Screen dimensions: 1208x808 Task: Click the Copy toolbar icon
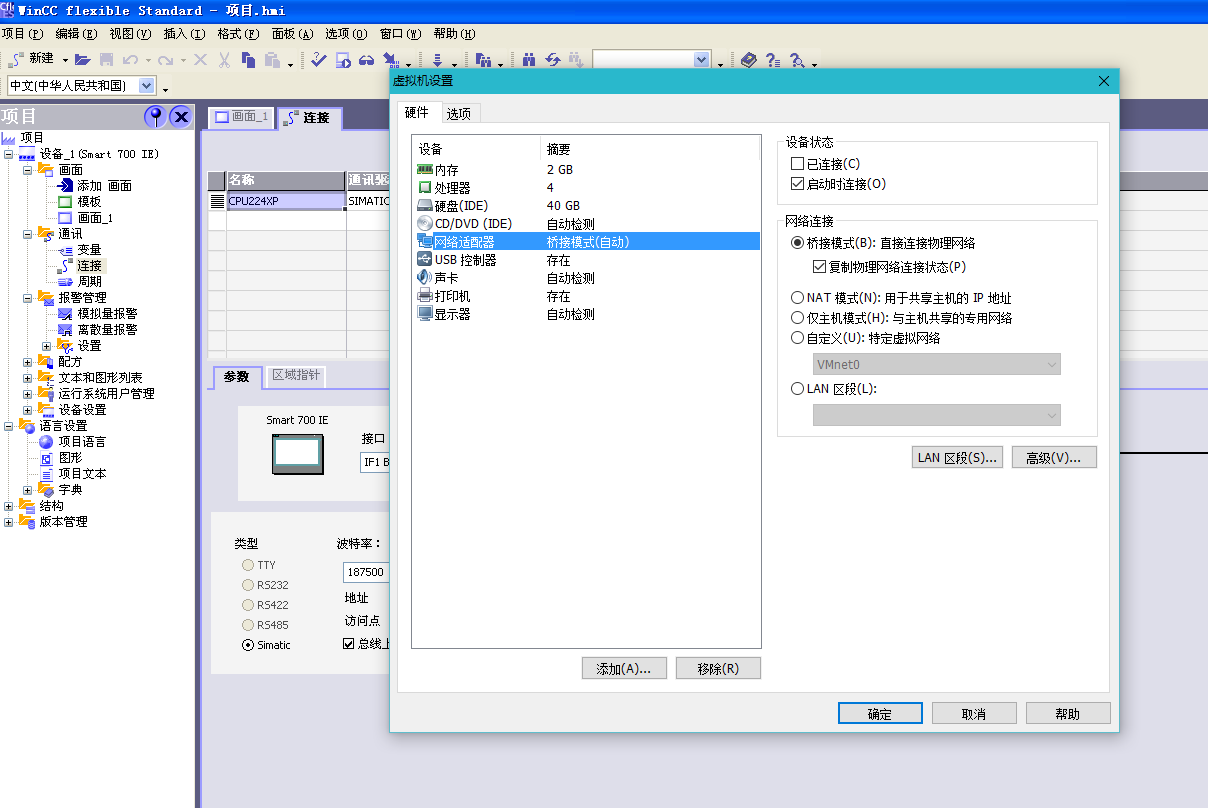coord(248,60)
